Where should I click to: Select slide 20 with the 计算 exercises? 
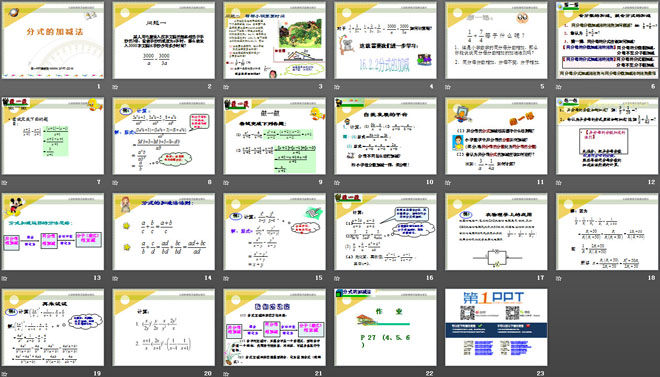[164, 327]
